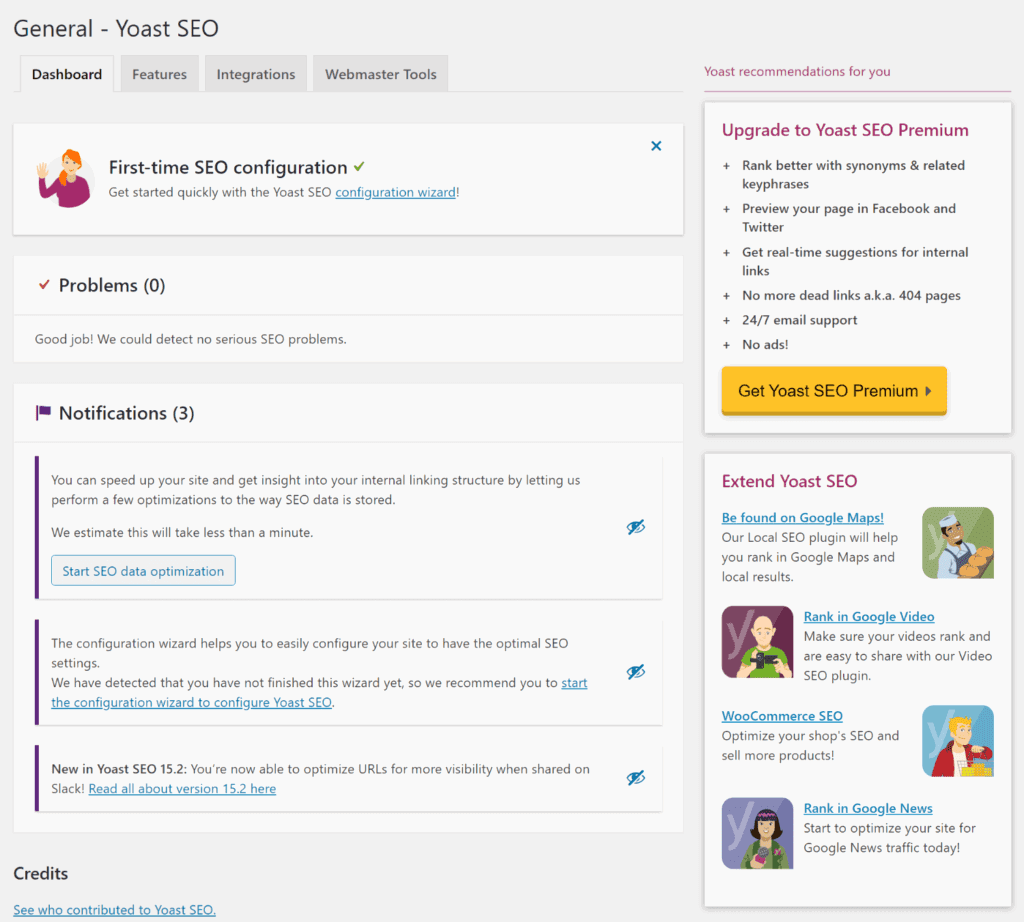Screen dimensions: 1024x922
Task: Click the WooCommerce SEO shopper illustration
Action: click(957, 741)
